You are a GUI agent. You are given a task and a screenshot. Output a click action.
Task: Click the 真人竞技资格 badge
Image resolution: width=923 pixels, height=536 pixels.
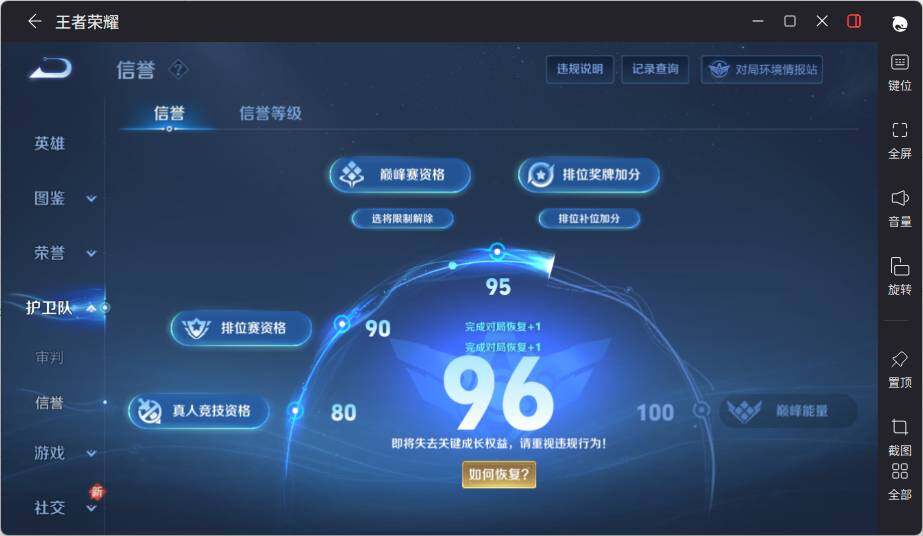[x=199, y=411]
